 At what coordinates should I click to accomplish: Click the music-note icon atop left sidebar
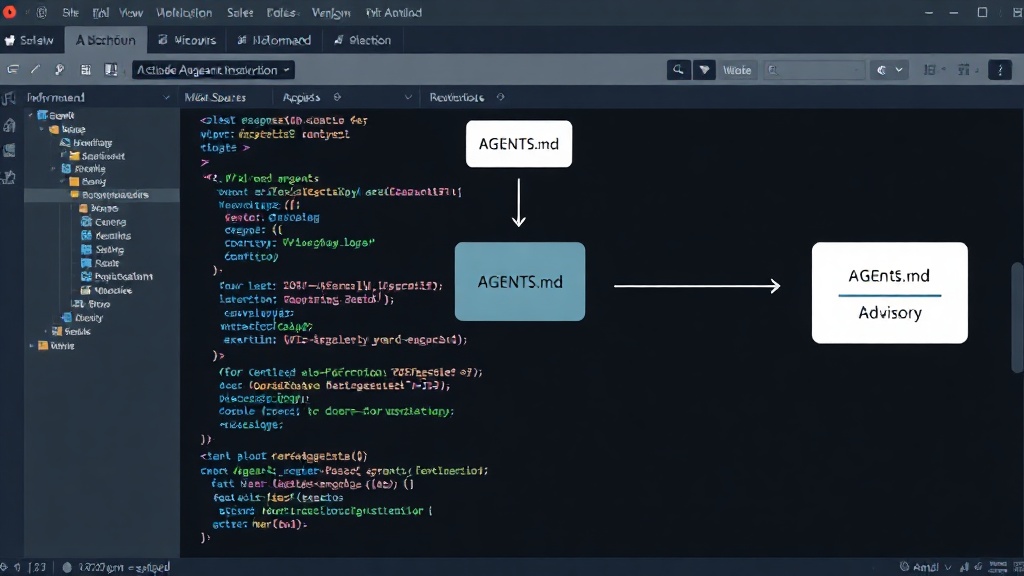click(x=9, y=99)
